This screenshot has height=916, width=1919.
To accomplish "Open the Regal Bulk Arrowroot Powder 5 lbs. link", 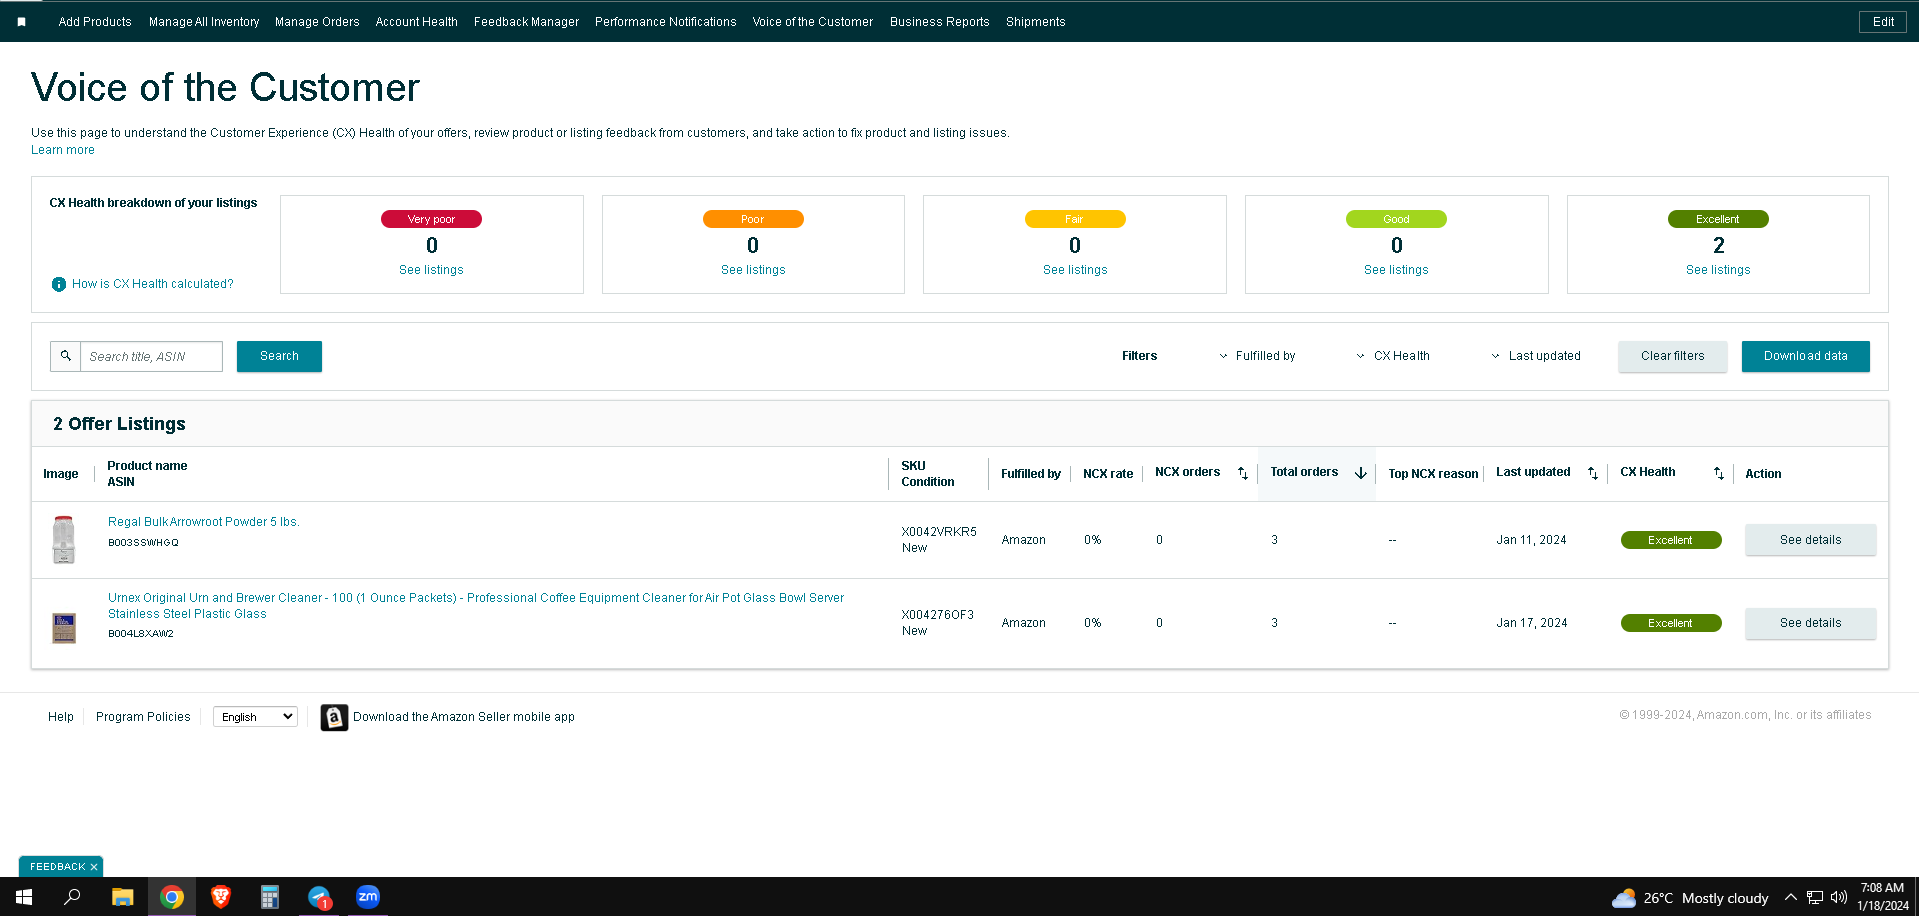I will click(204, 522).
